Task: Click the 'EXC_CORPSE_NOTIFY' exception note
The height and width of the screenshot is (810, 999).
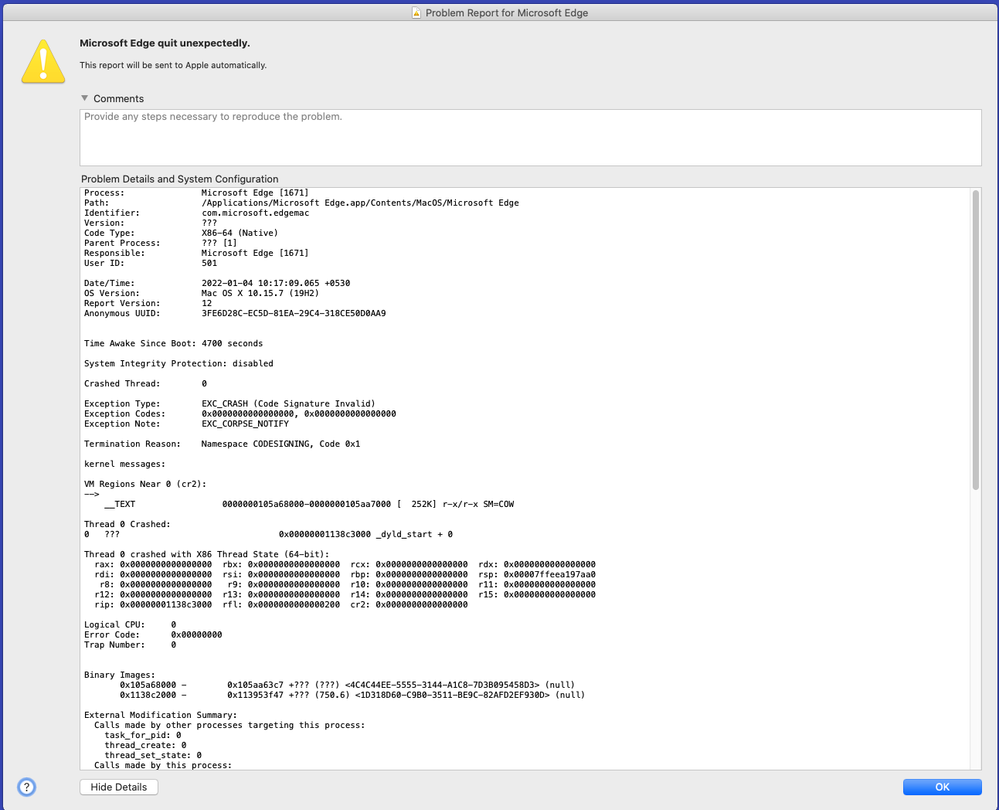Action: point(245,424)
